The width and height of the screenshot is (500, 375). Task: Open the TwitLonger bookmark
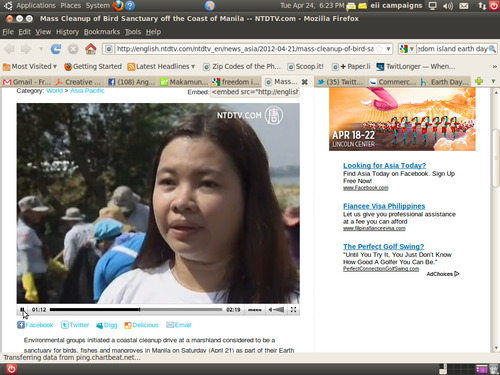[x=416, y=67]
